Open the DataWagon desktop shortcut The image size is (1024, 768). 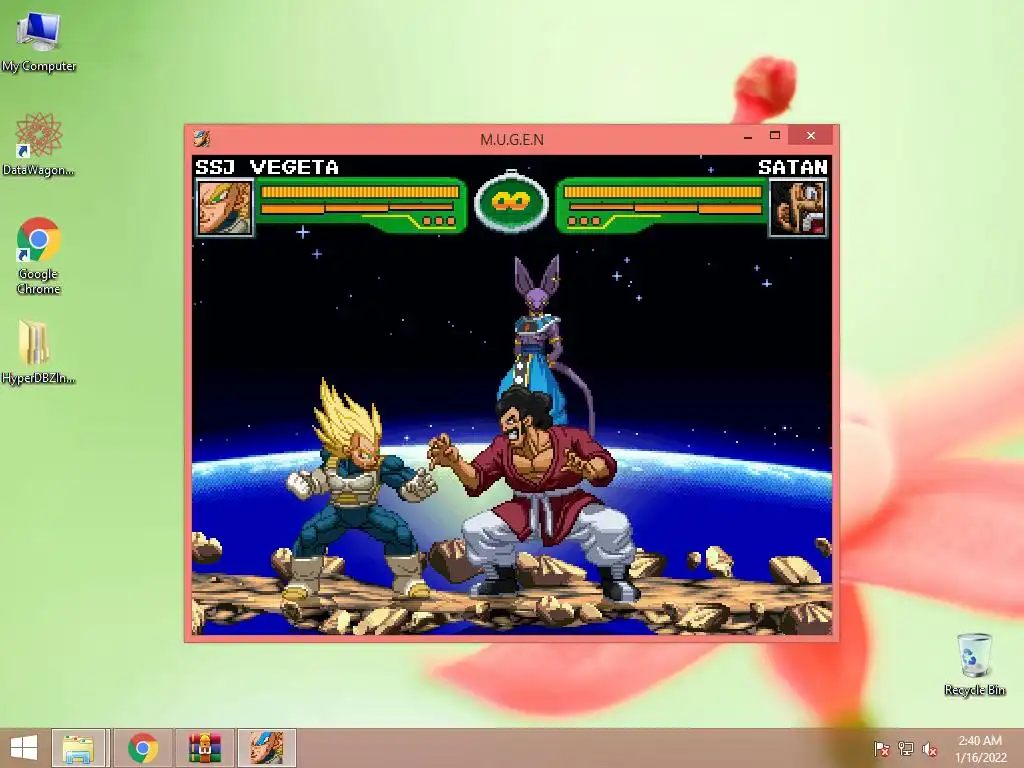pos(39,144)
